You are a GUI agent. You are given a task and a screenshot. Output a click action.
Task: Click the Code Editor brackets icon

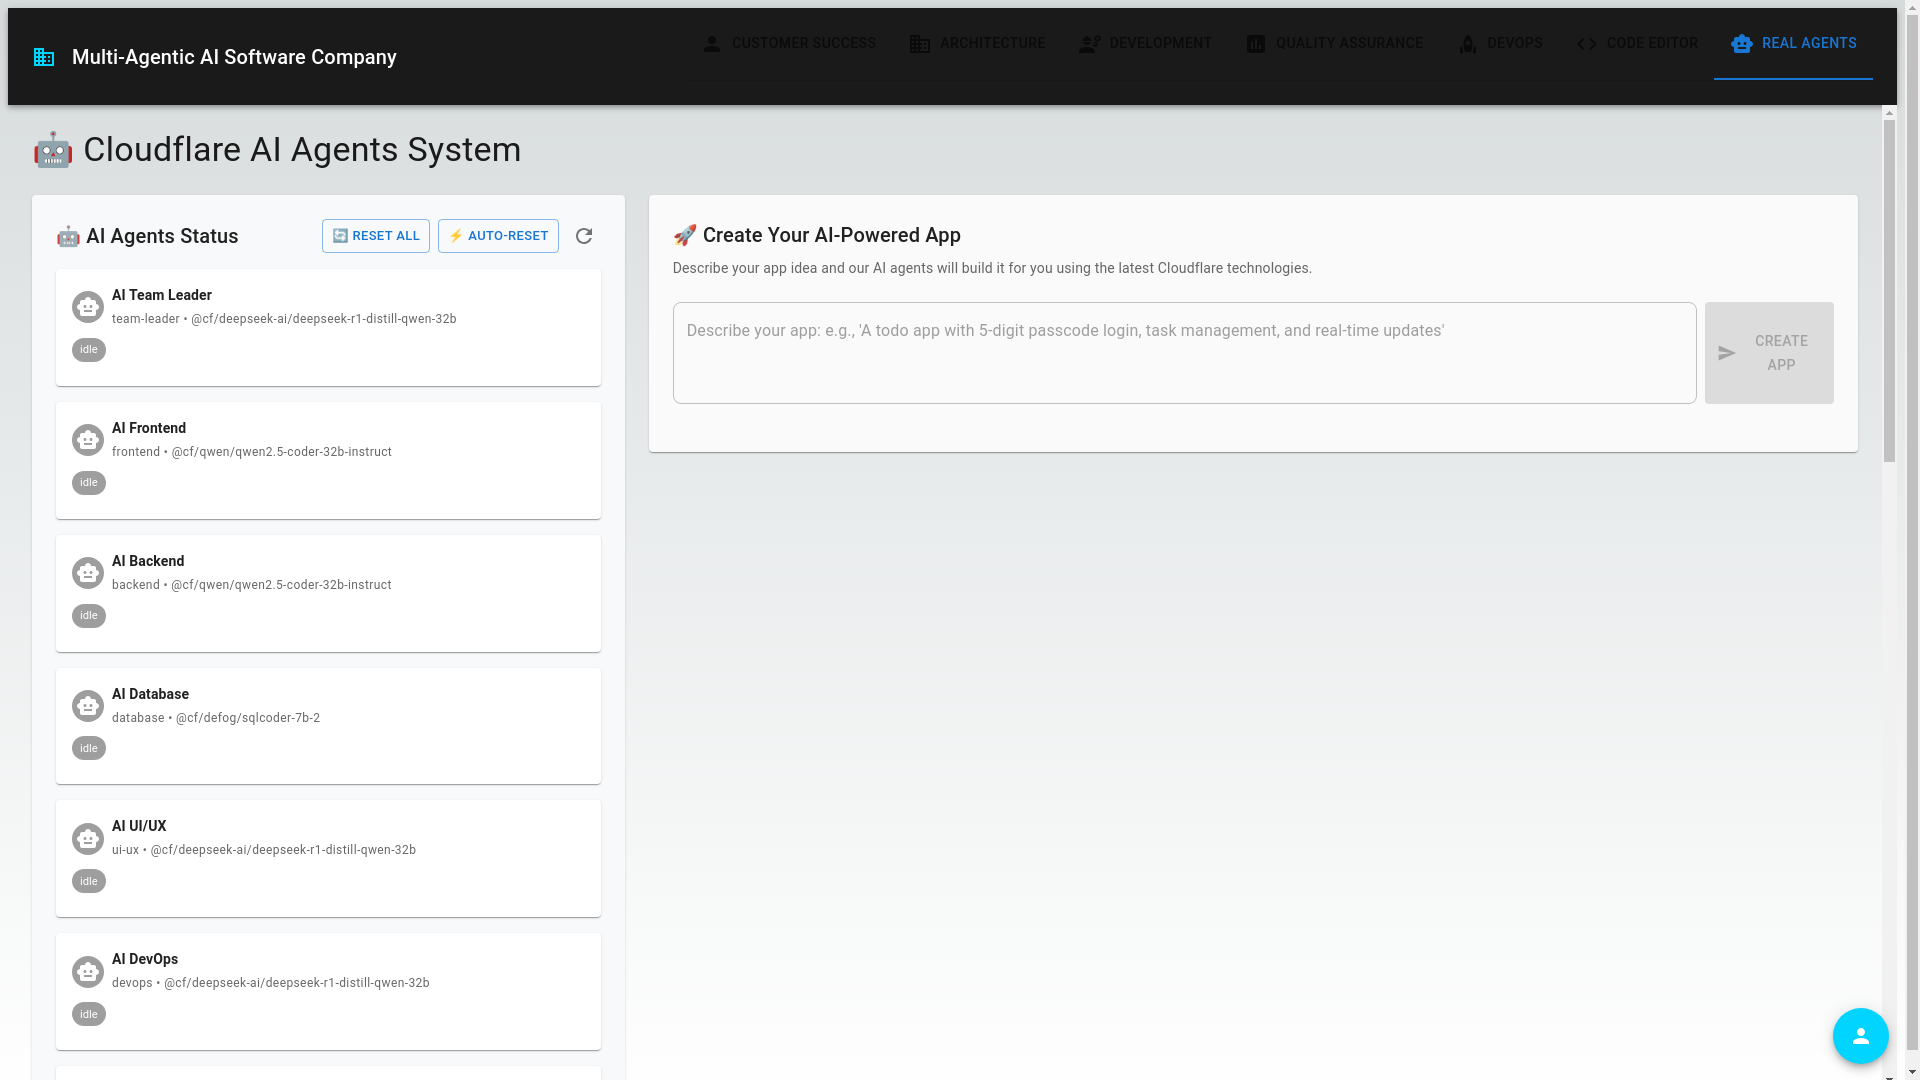pyautogui.click(x=1587, y=44)
